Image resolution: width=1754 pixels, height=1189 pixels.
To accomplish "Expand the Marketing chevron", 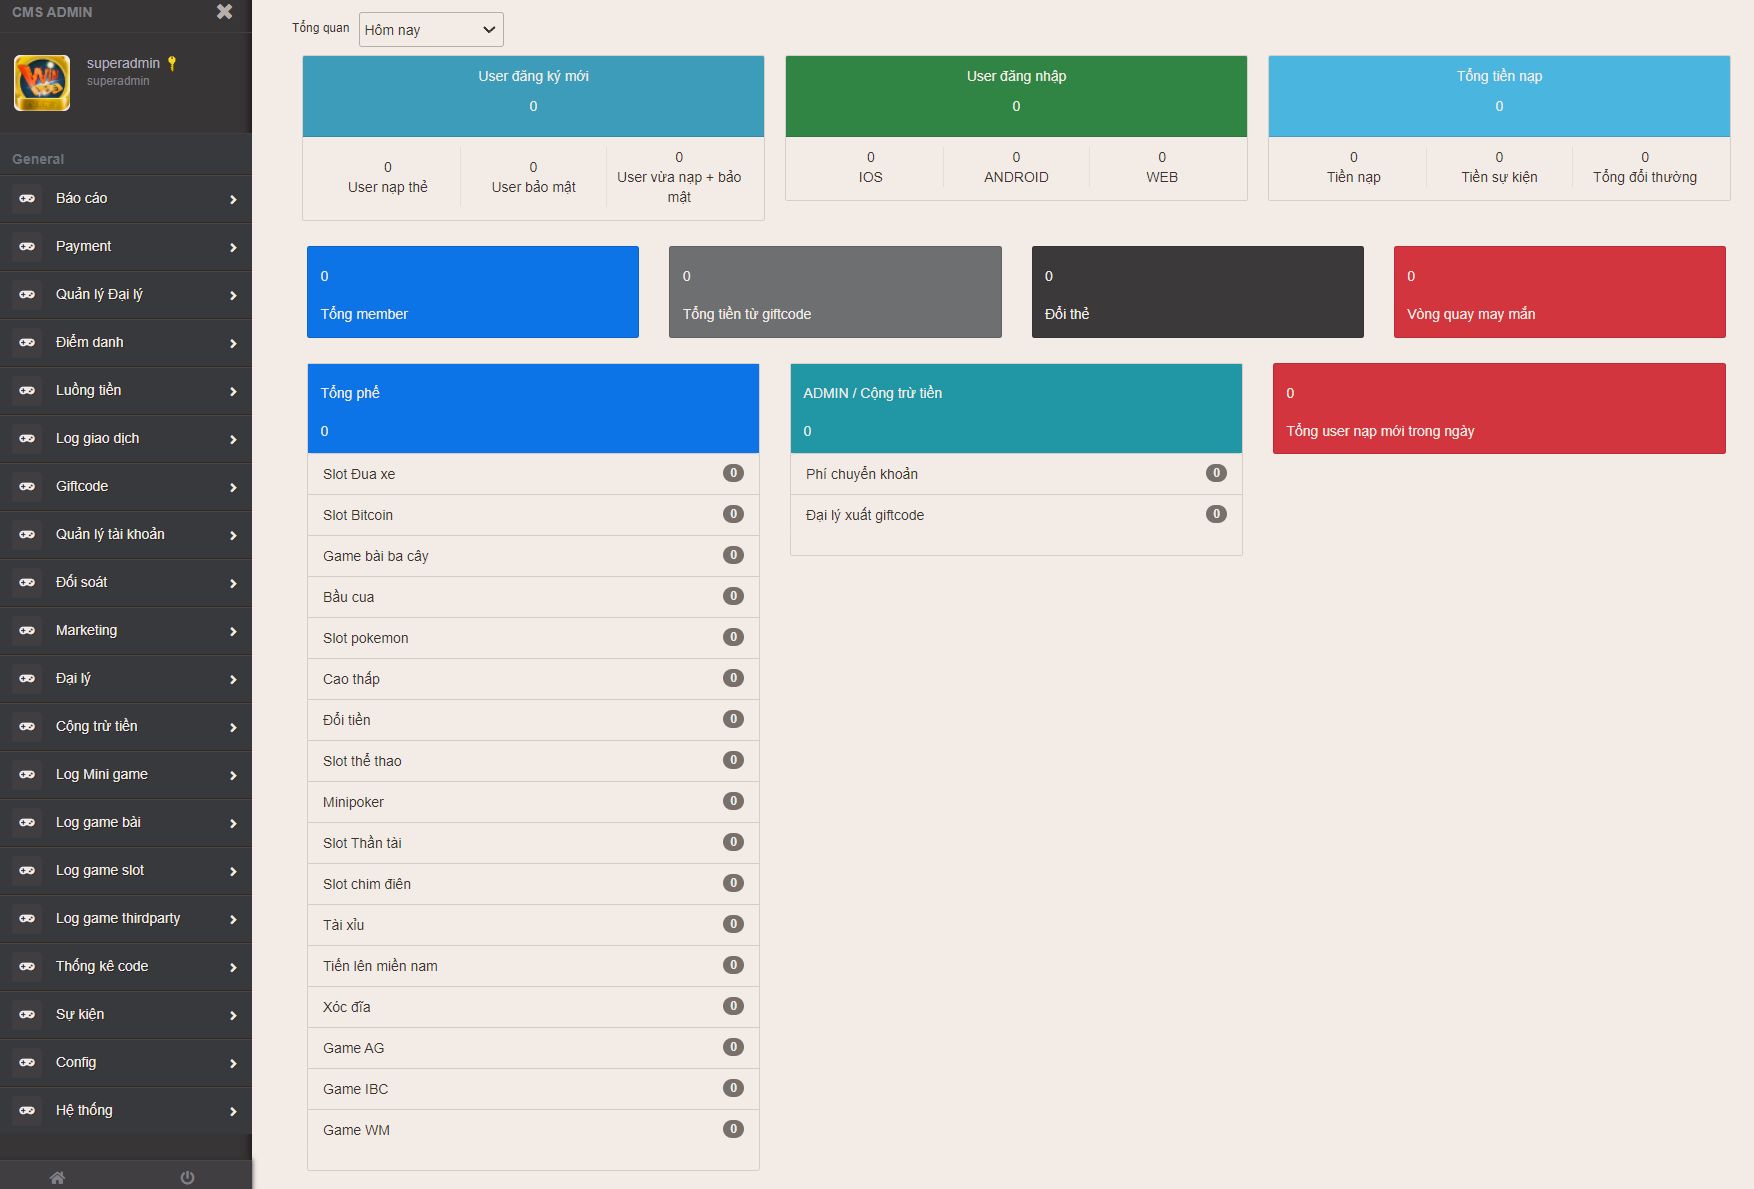I will click(233, 632).
